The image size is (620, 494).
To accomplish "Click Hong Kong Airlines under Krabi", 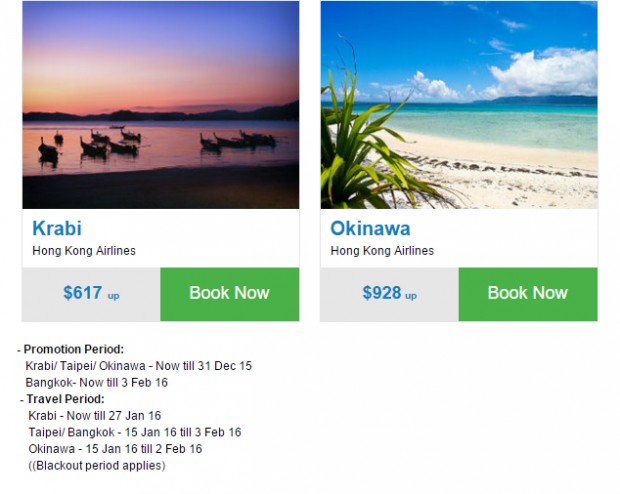I will coord(84,251).
